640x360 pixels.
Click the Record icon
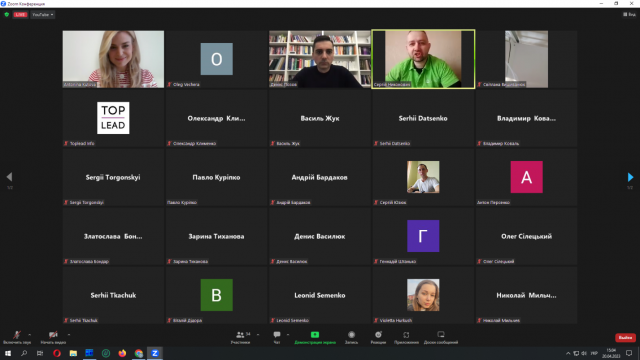click(351, 337)
